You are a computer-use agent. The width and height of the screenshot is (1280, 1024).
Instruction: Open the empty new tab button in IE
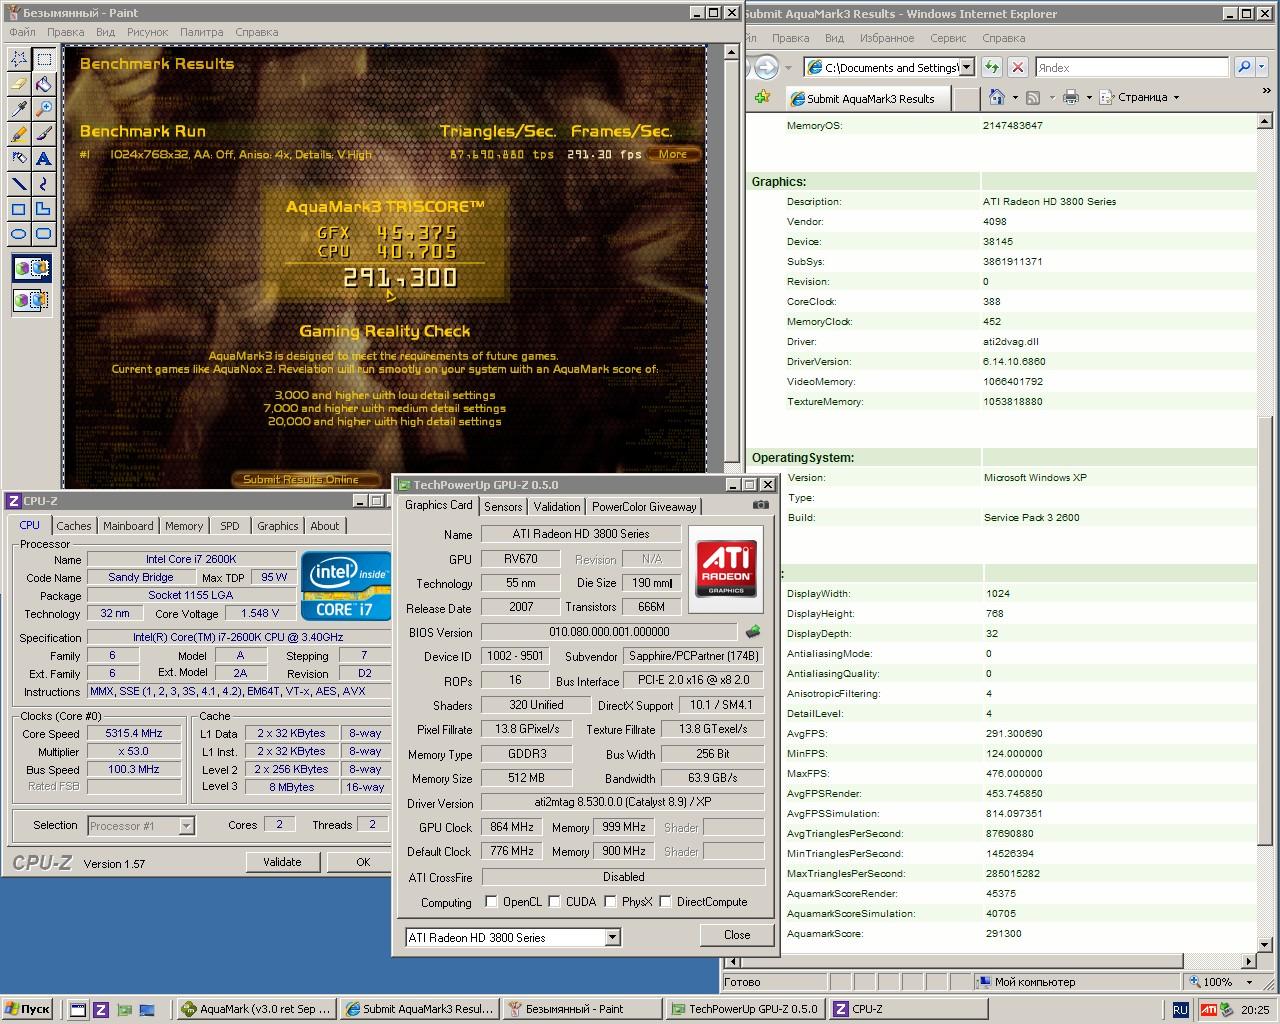[966, 98]
